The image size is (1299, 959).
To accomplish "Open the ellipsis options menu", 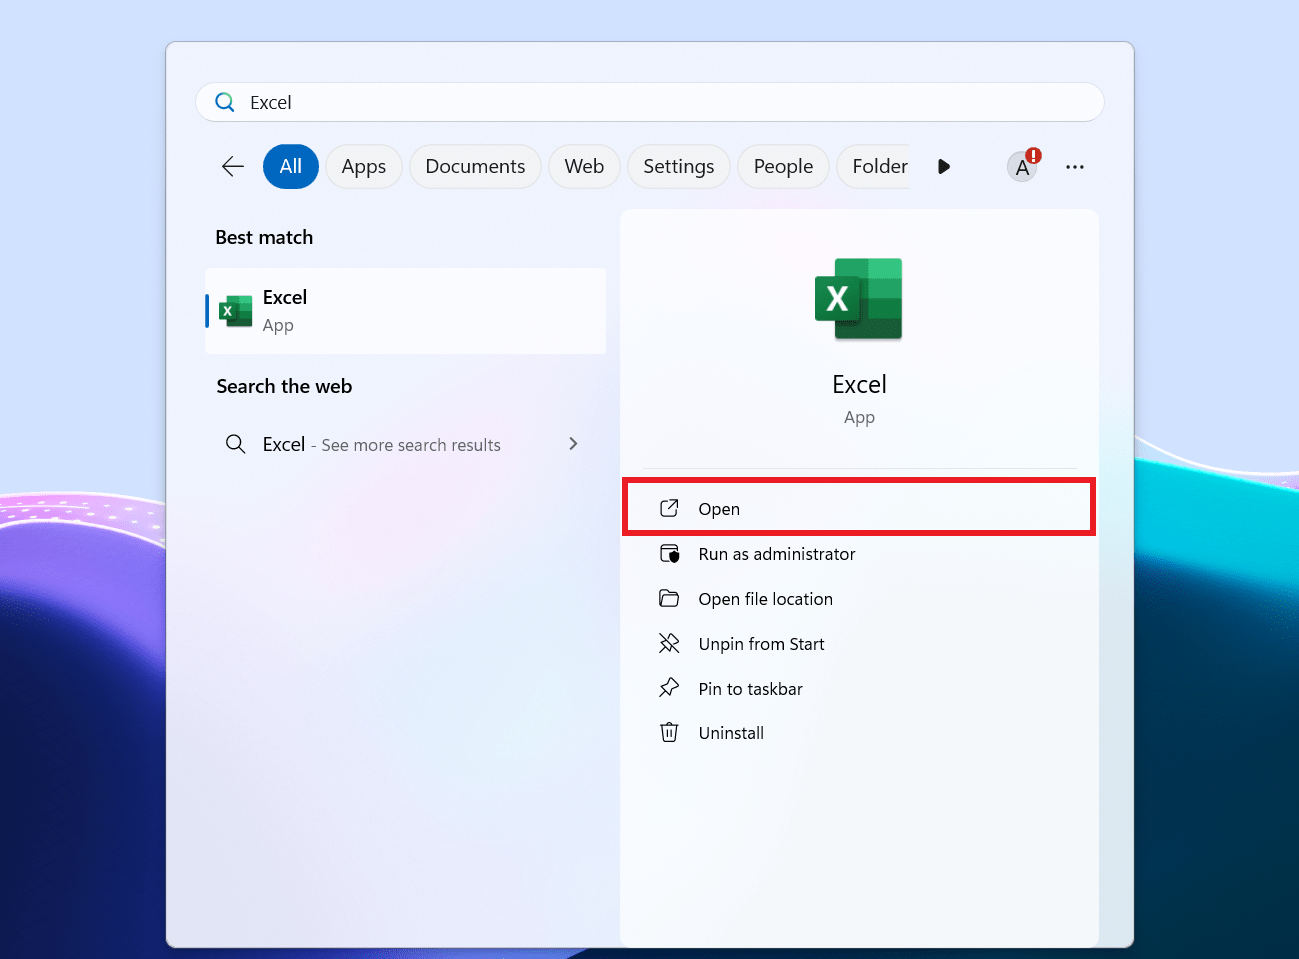I will (x=1075, y=166).
